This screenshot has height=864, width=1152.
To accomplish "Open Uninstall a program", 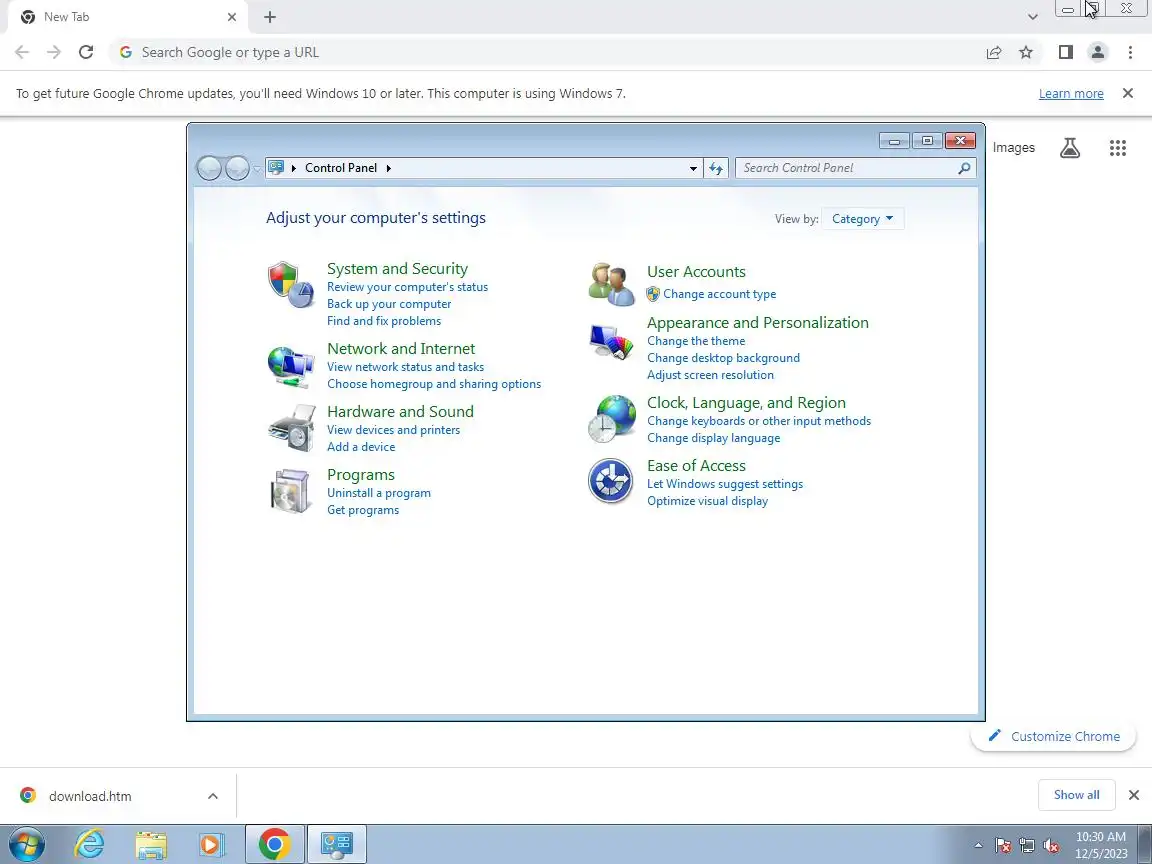I will point(379,493).
